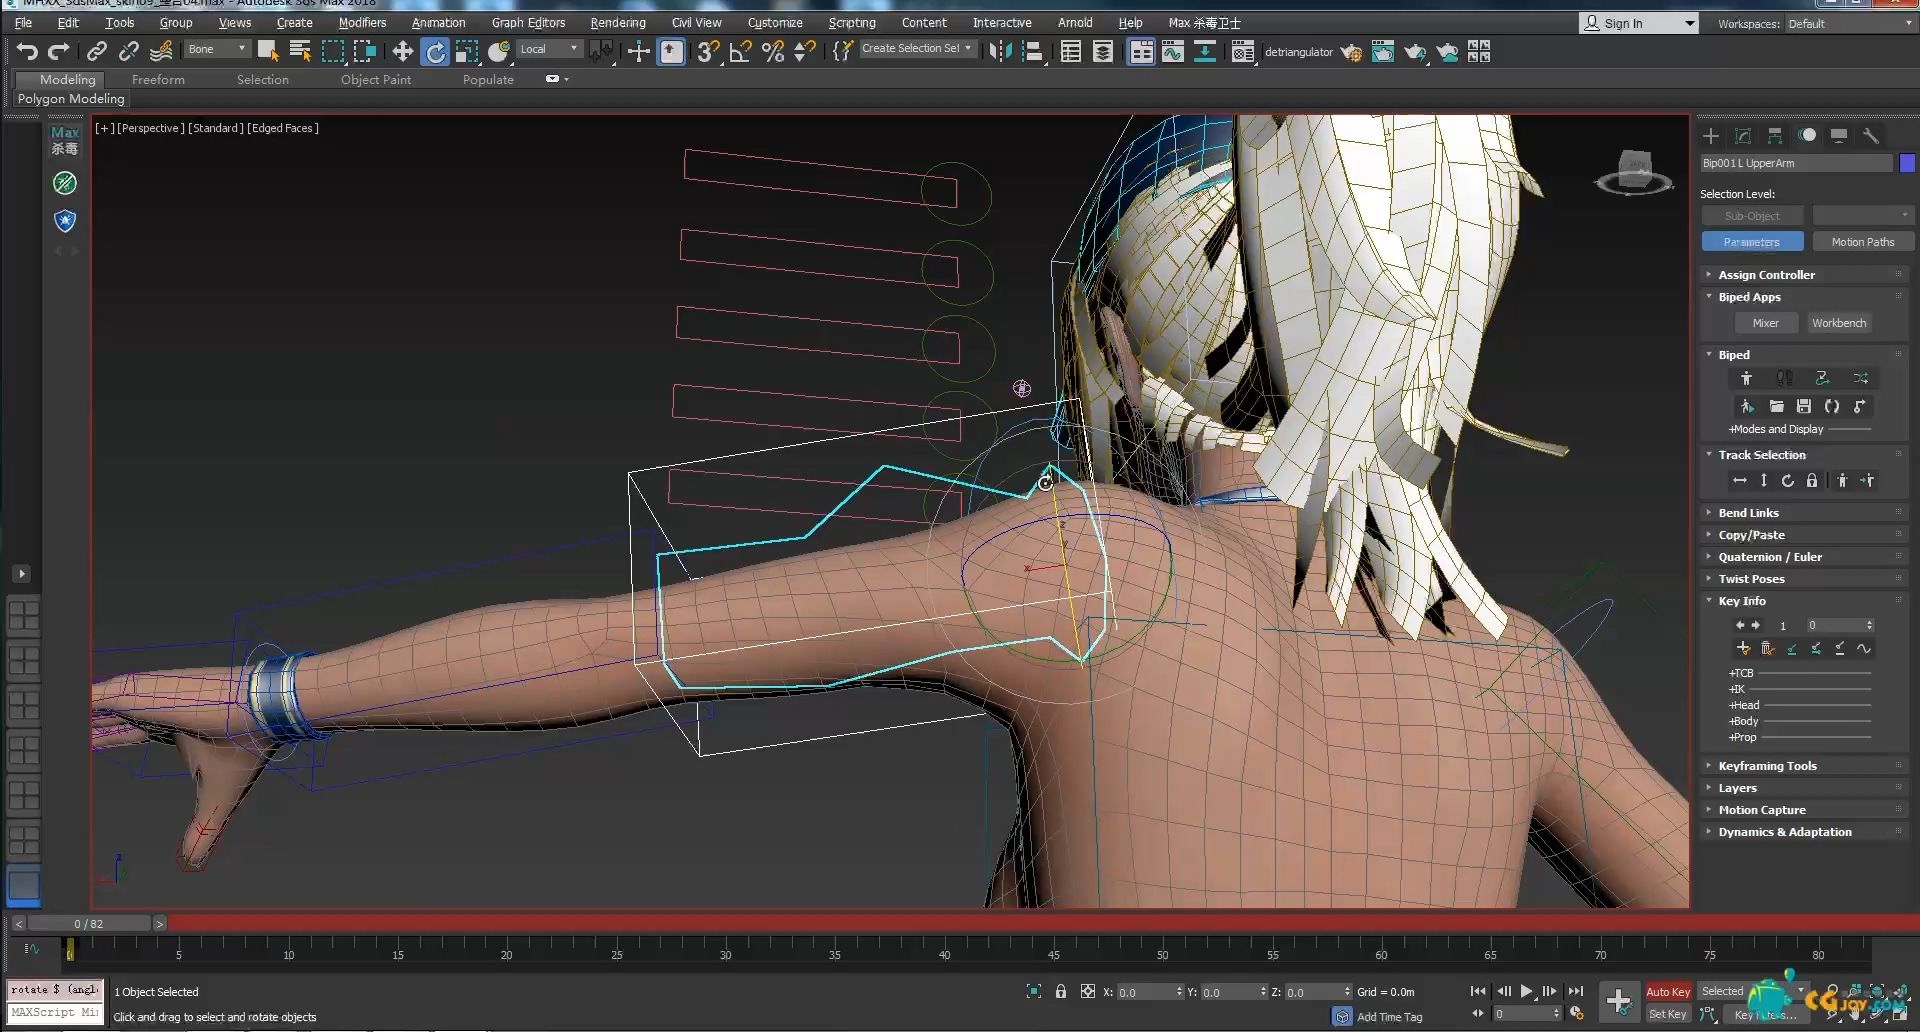Click Biped Footstep Mode icon
This screenshot has width=1920, height=1032.
coord(1784,378)
